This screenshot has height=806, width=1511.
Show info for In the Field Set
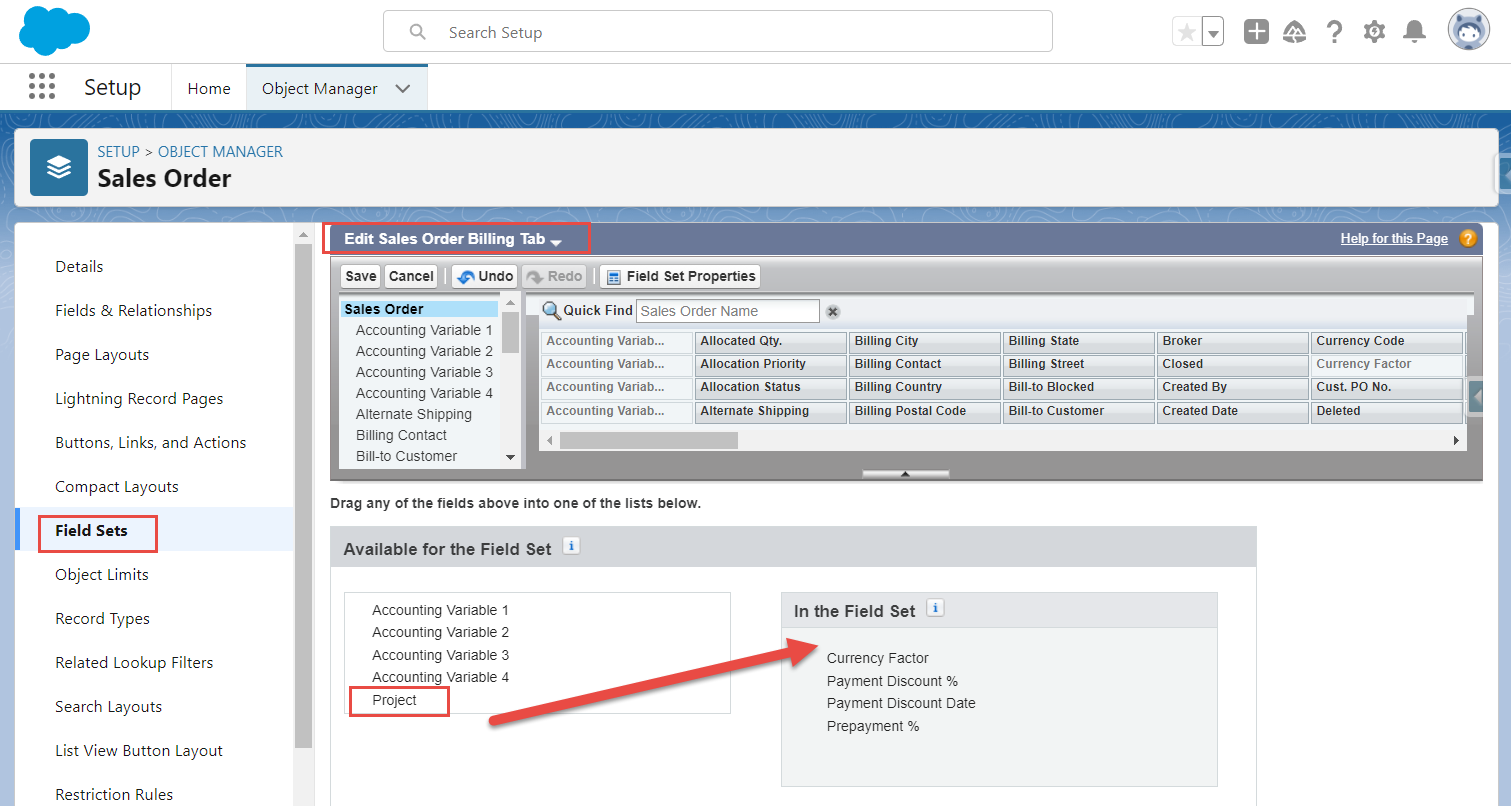click(935, 608)
